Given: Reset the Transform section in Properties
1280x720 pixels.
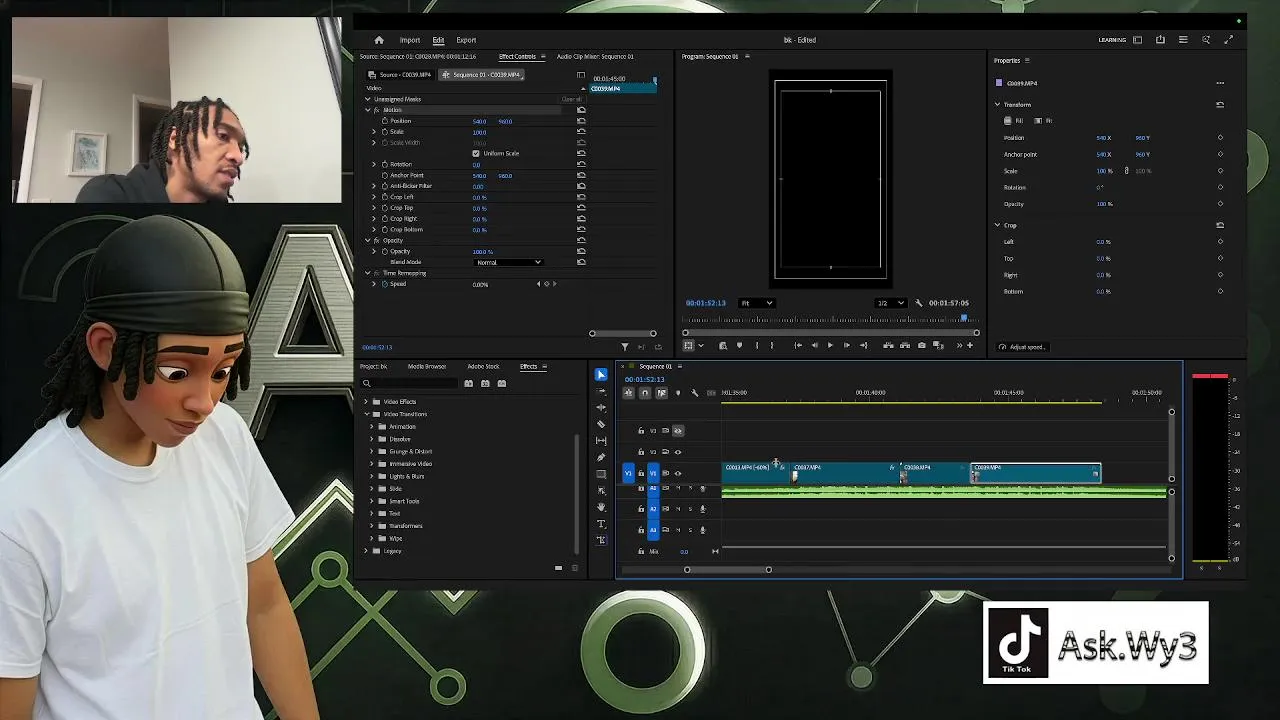Looking at the screenshot, I should [x=1220, y=104].
